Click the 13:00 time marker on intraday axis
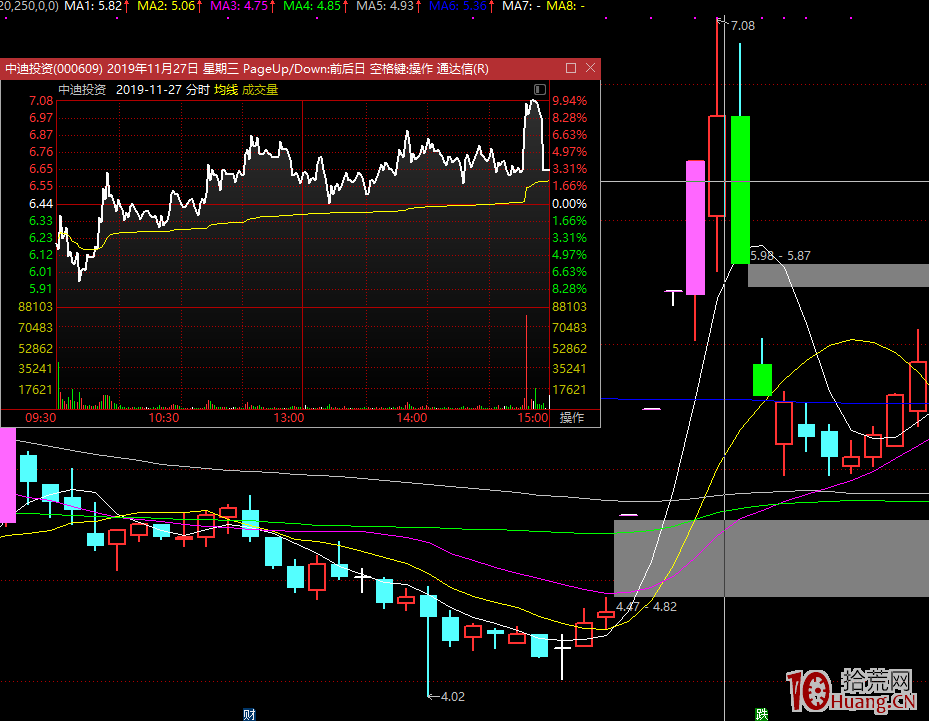929x721 pixels. coord(289,417)
